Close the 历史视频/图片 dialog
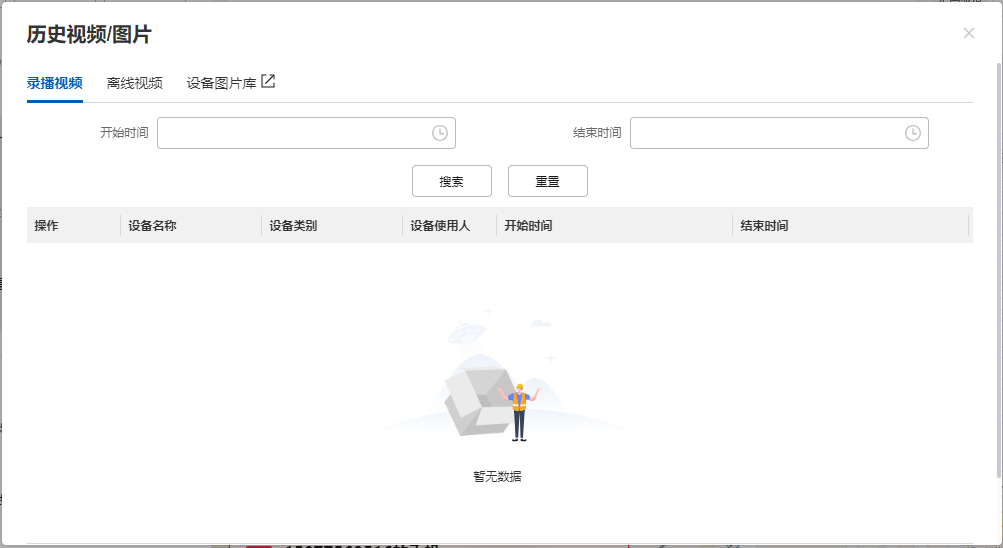1003x548 pixels. [968, 33]
